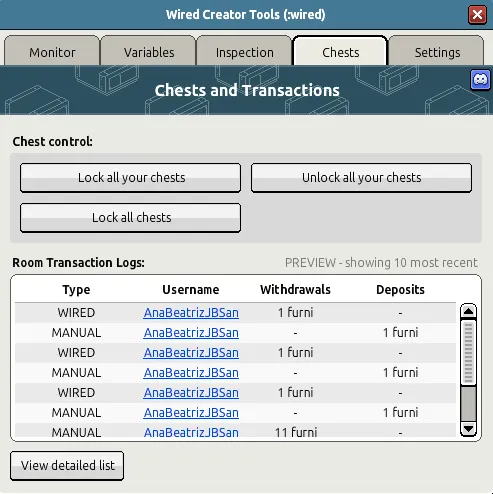Open AnaBeatrizJBSan link in third MANUAL row
The image size is (493, 494).
[x=191, y=413]
